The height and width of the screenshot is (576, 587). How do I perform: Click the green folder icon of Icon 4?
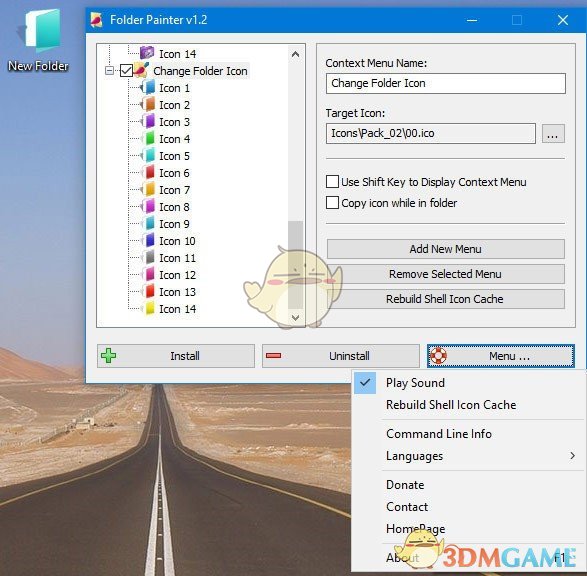(149, 138)
